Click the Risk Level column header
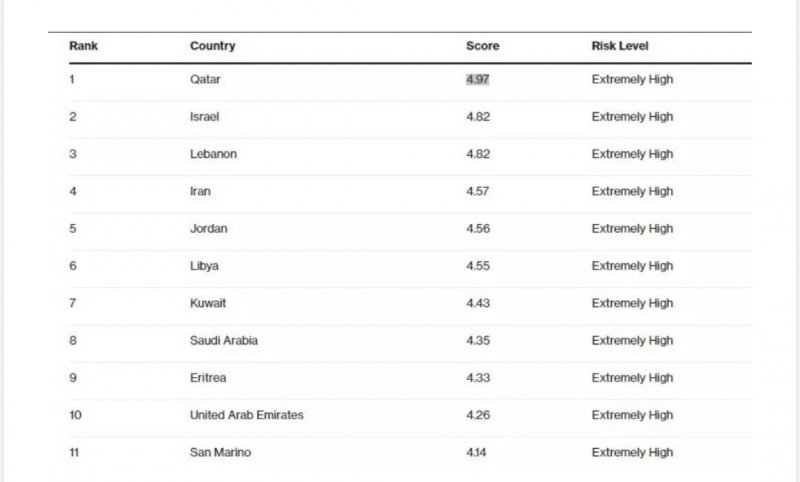Screen dimensions: 800x482 pos(620,46)
